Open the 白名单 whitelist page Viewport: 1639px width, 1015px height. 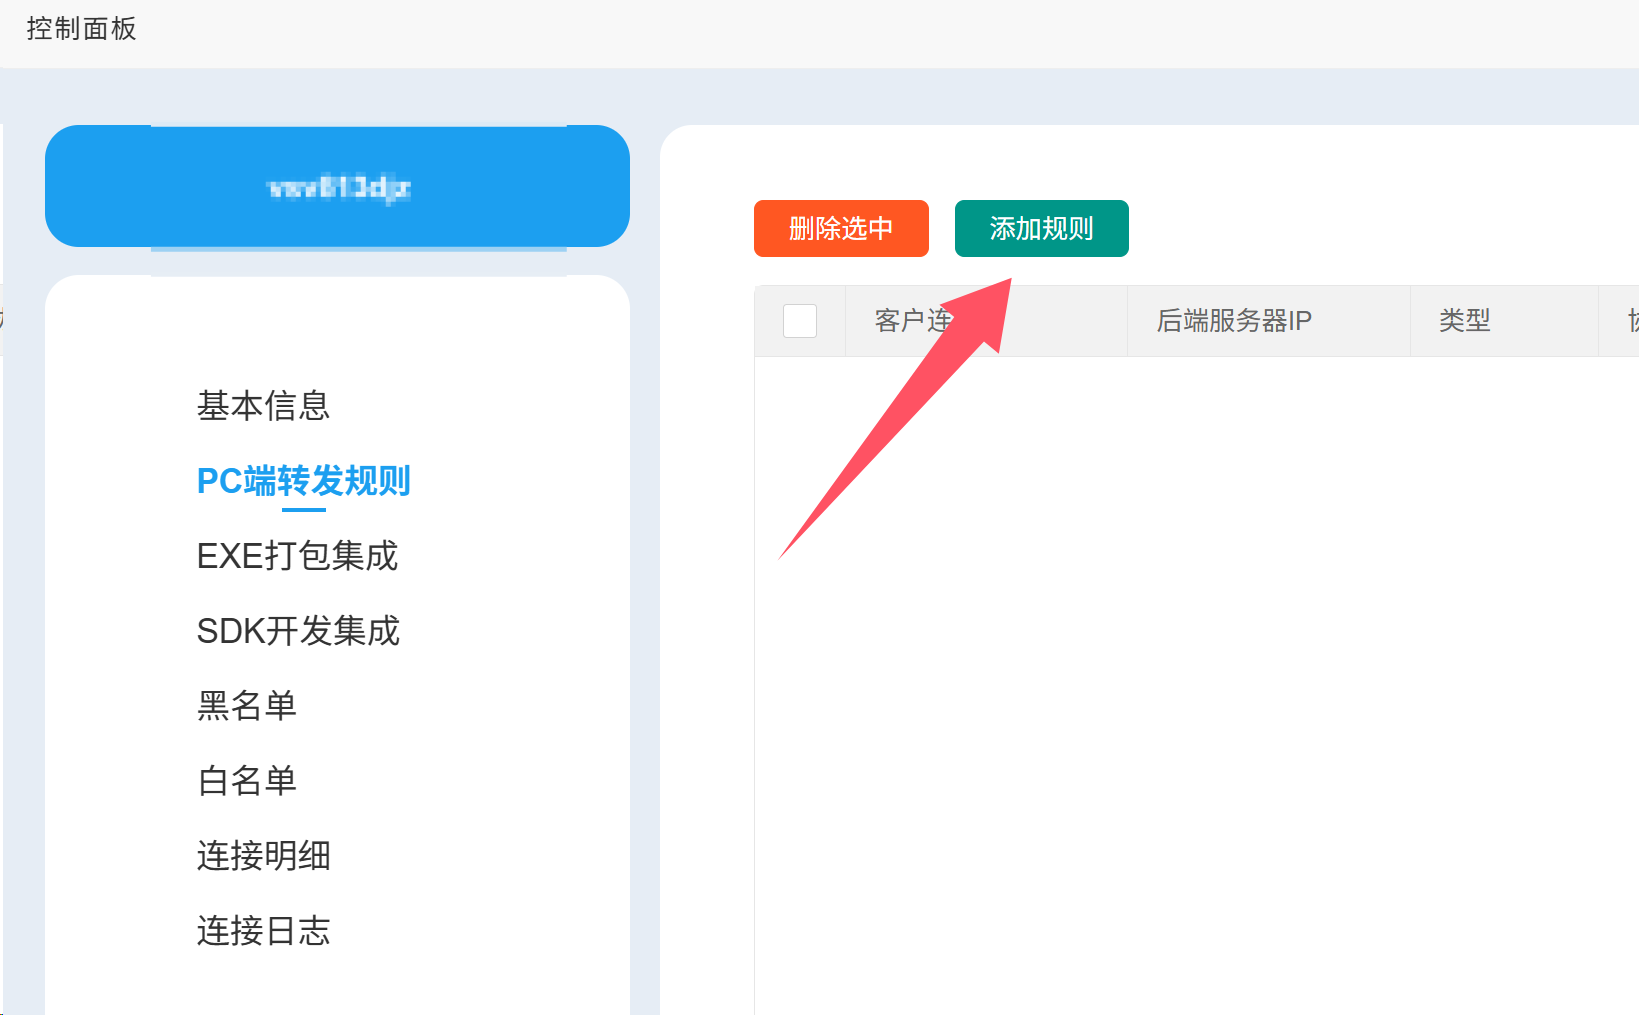(247, 781)
